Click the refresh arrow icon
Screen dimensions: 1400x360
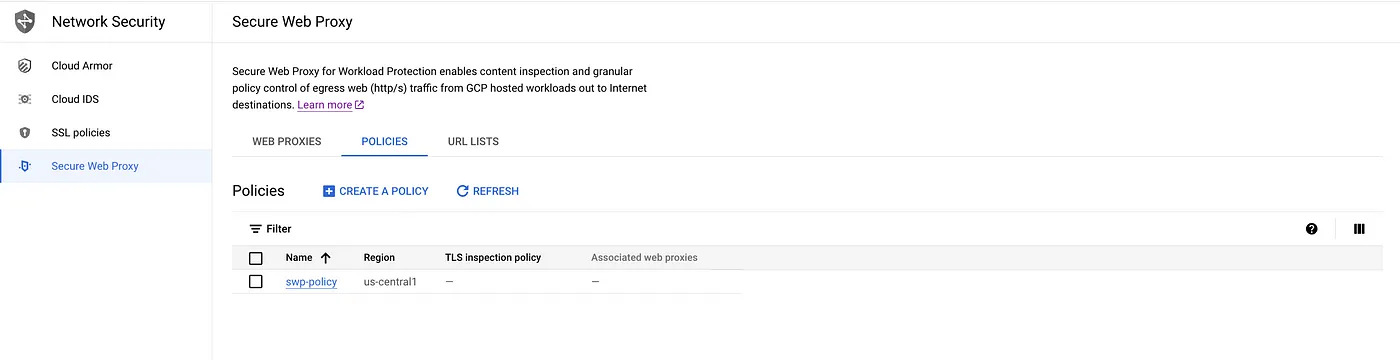[462, 191]
